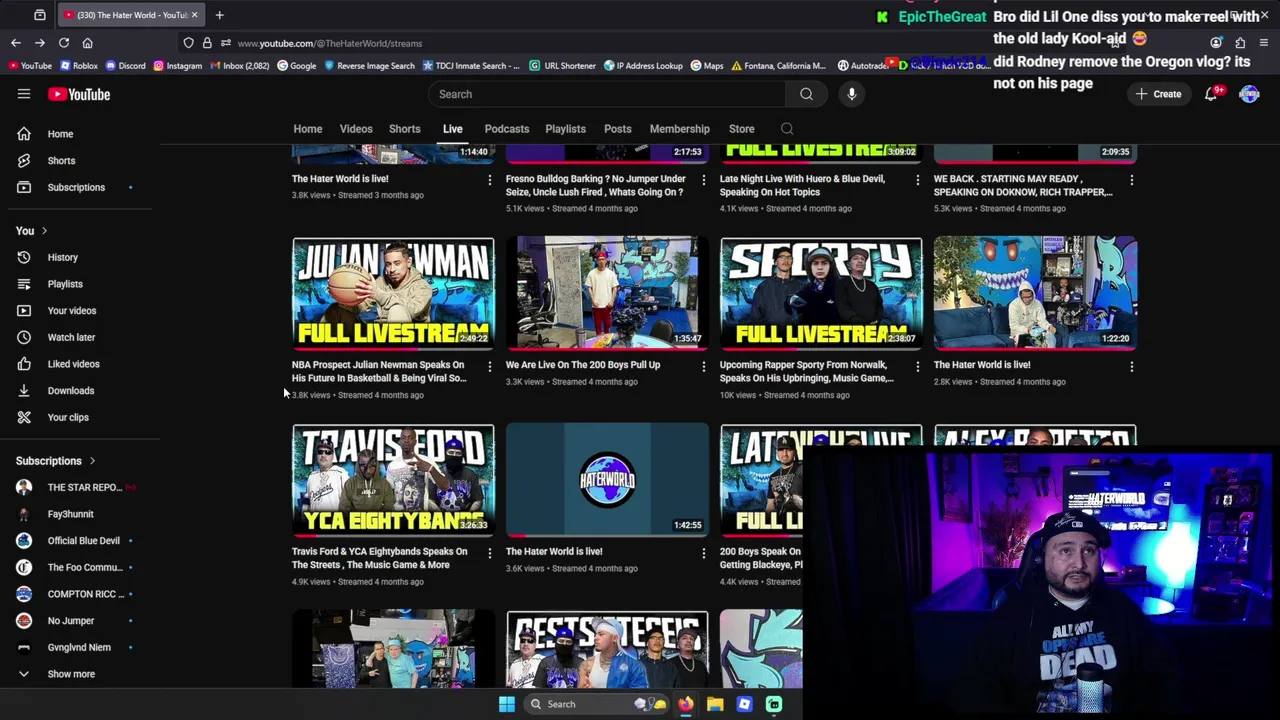1280x720 pixels.
Task: Switch to channel Home tab
Action: pos(308,129)
